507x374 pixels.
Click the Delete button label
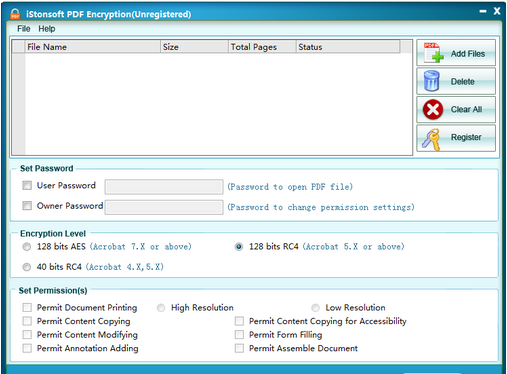click(x=462, y=82)
